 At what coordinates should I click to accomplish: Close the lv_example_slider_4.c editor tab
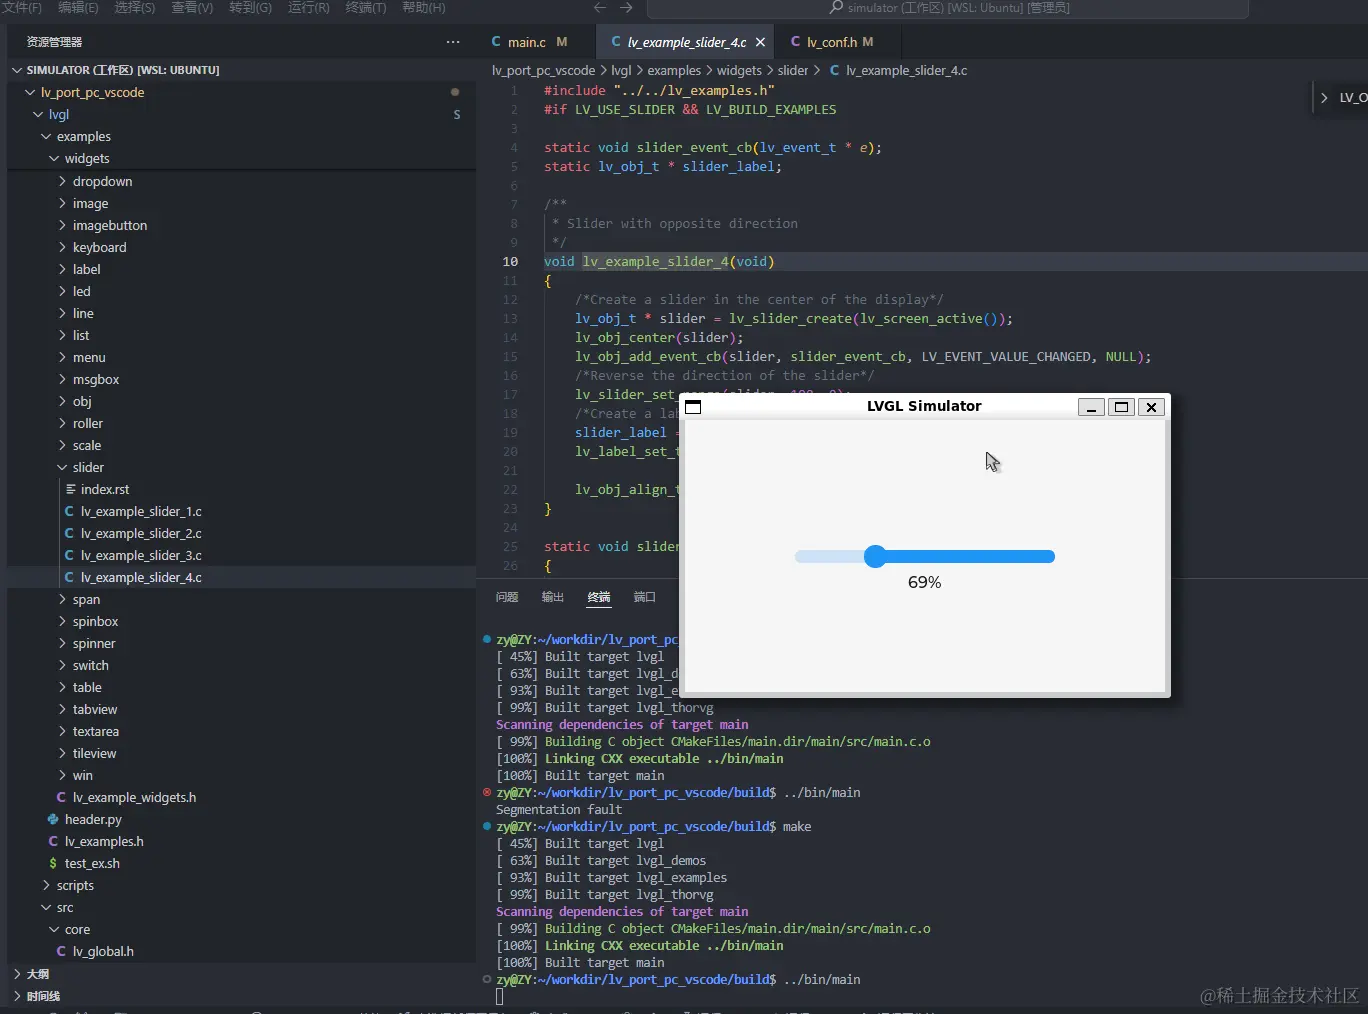pos(760,42)
